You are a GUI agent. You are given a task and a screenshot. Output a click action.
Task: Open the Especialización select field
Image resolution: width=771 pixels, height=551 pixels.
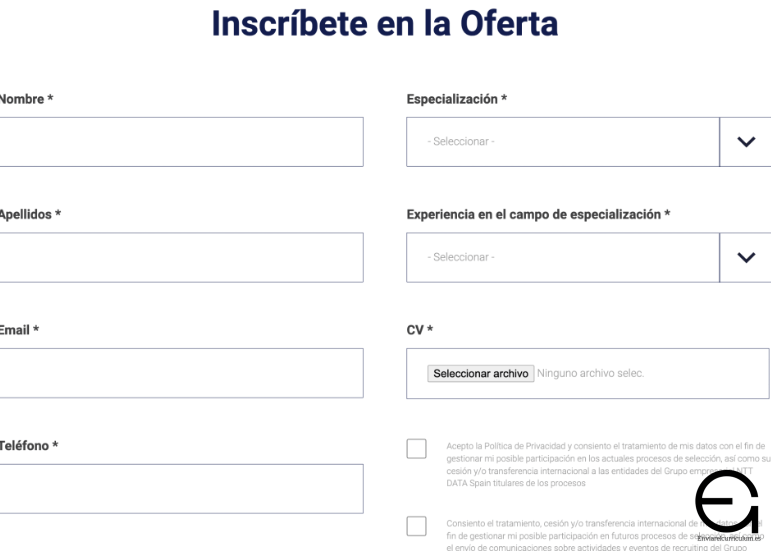click(562, 142)
